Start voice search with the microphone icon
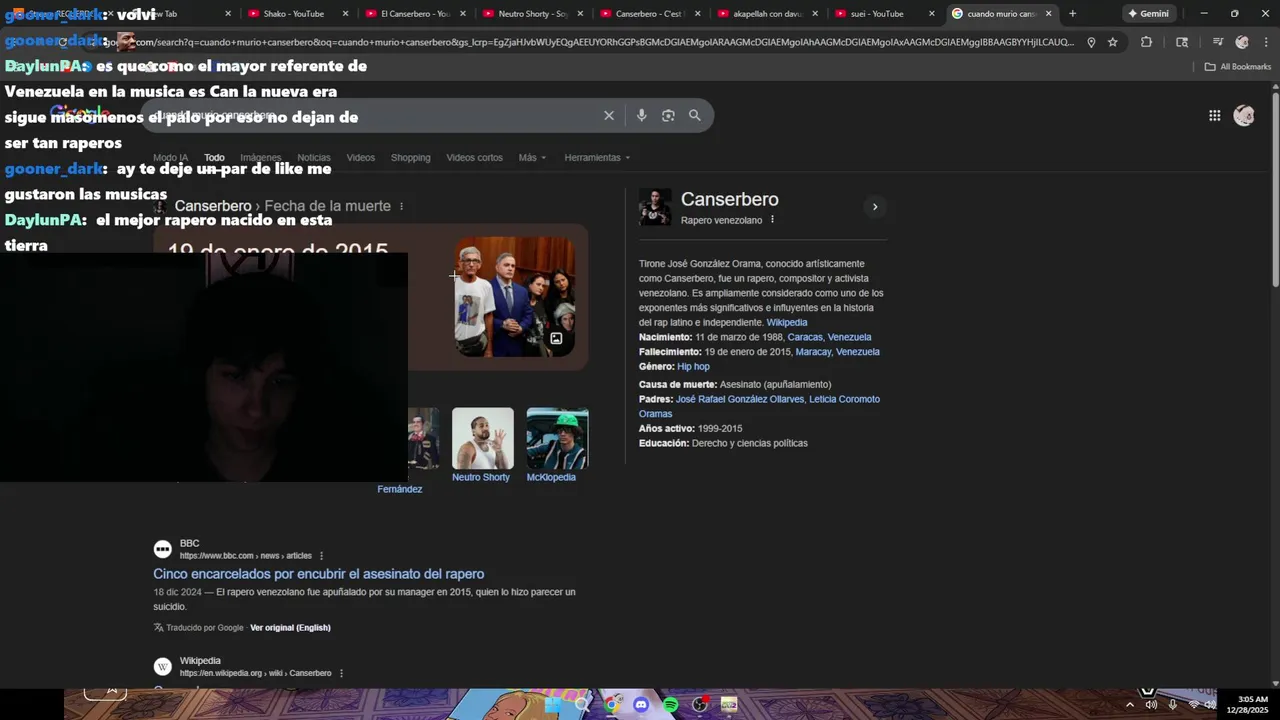The height and width of the screenshot is (720, 1280). coord(641,115)
